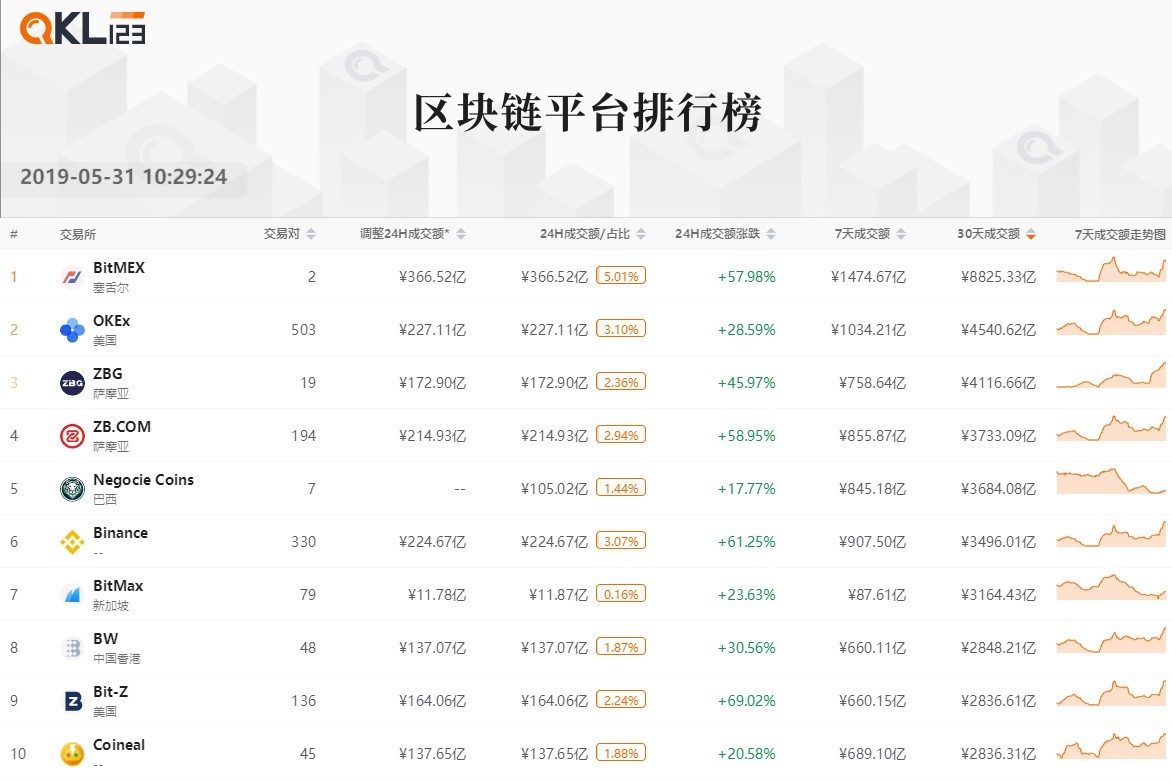Viewport: 1172px width, 781px height.
Task: Click the 交易所 column header
Action: click(78, 235)
